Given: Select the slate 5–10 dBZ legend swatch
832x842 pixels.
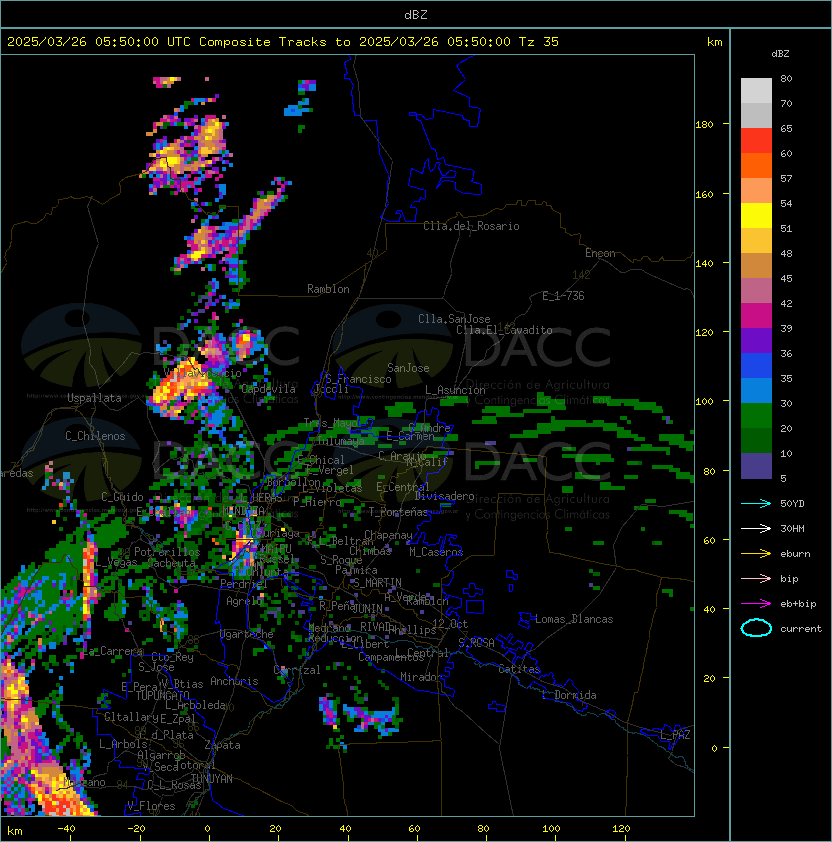Looking at the screenshot, I should (756, 466).
